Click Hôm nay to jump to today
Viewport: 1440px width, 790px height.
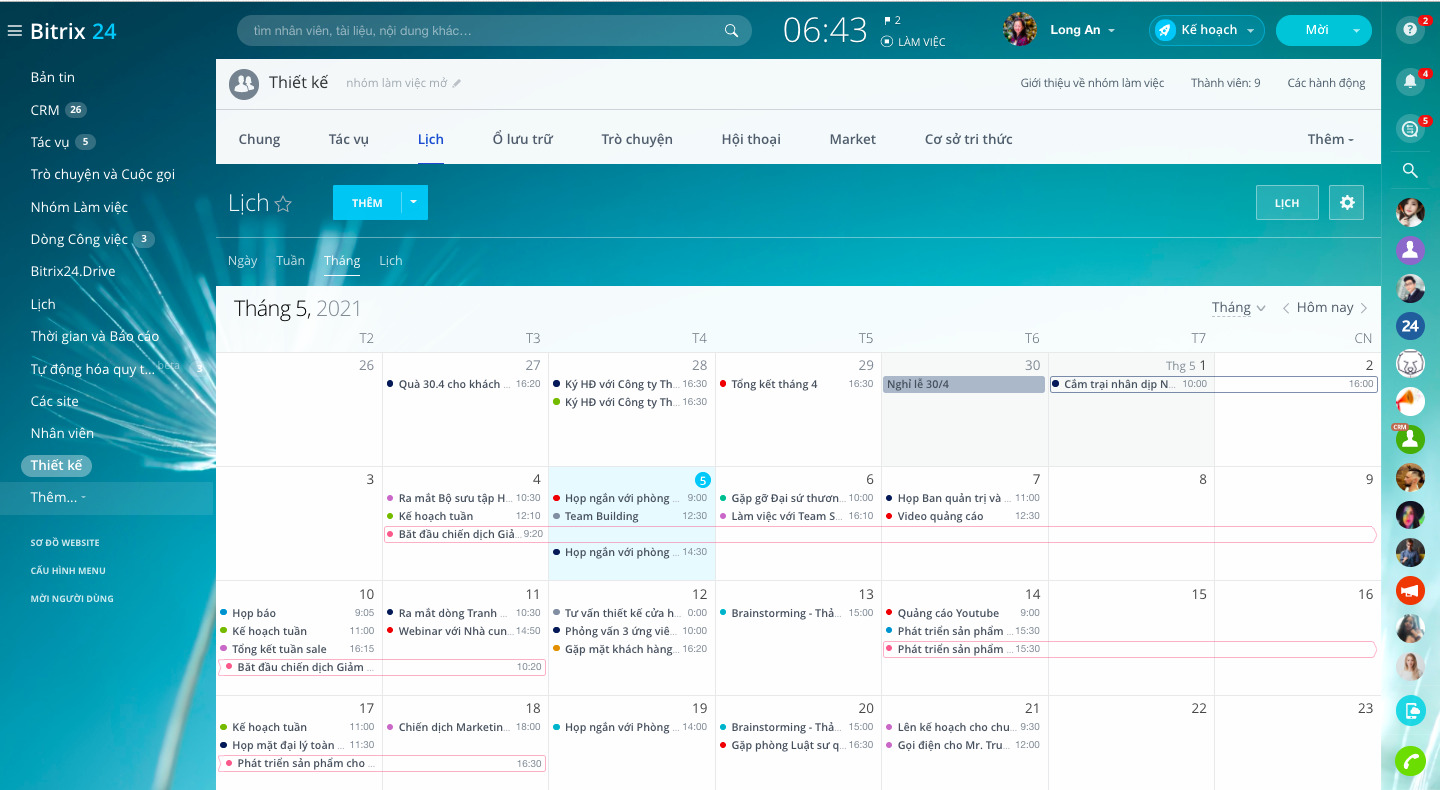pos(1325,308)
